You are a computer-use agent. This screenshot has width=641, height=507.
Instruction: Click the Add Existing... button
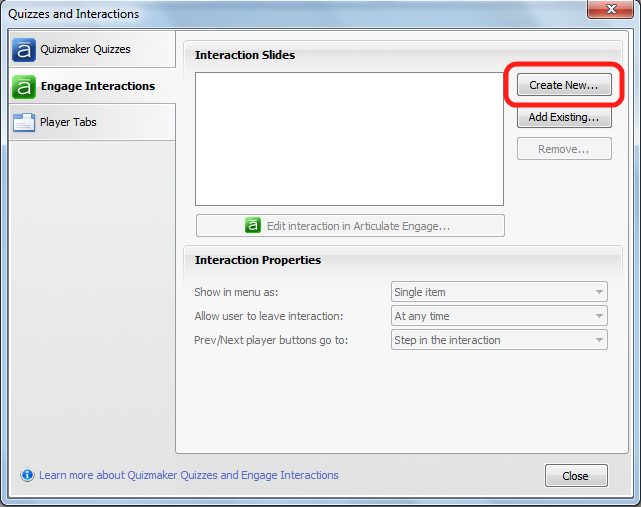point(564,117)
